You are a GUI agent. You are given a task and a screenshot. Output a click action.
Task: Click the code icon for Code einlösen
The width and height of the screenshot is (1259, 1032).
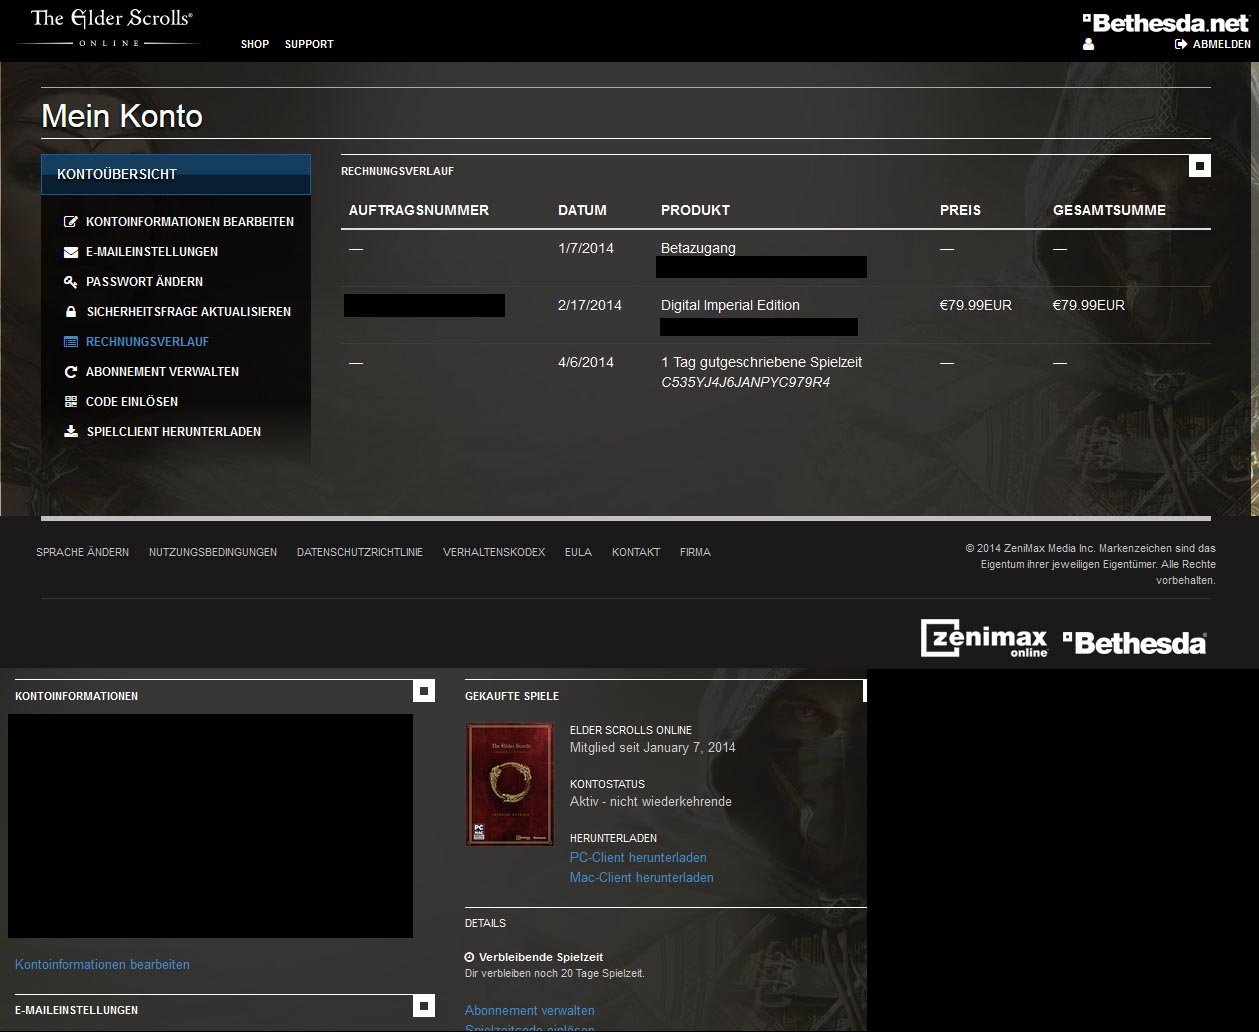tap(70, 402)
